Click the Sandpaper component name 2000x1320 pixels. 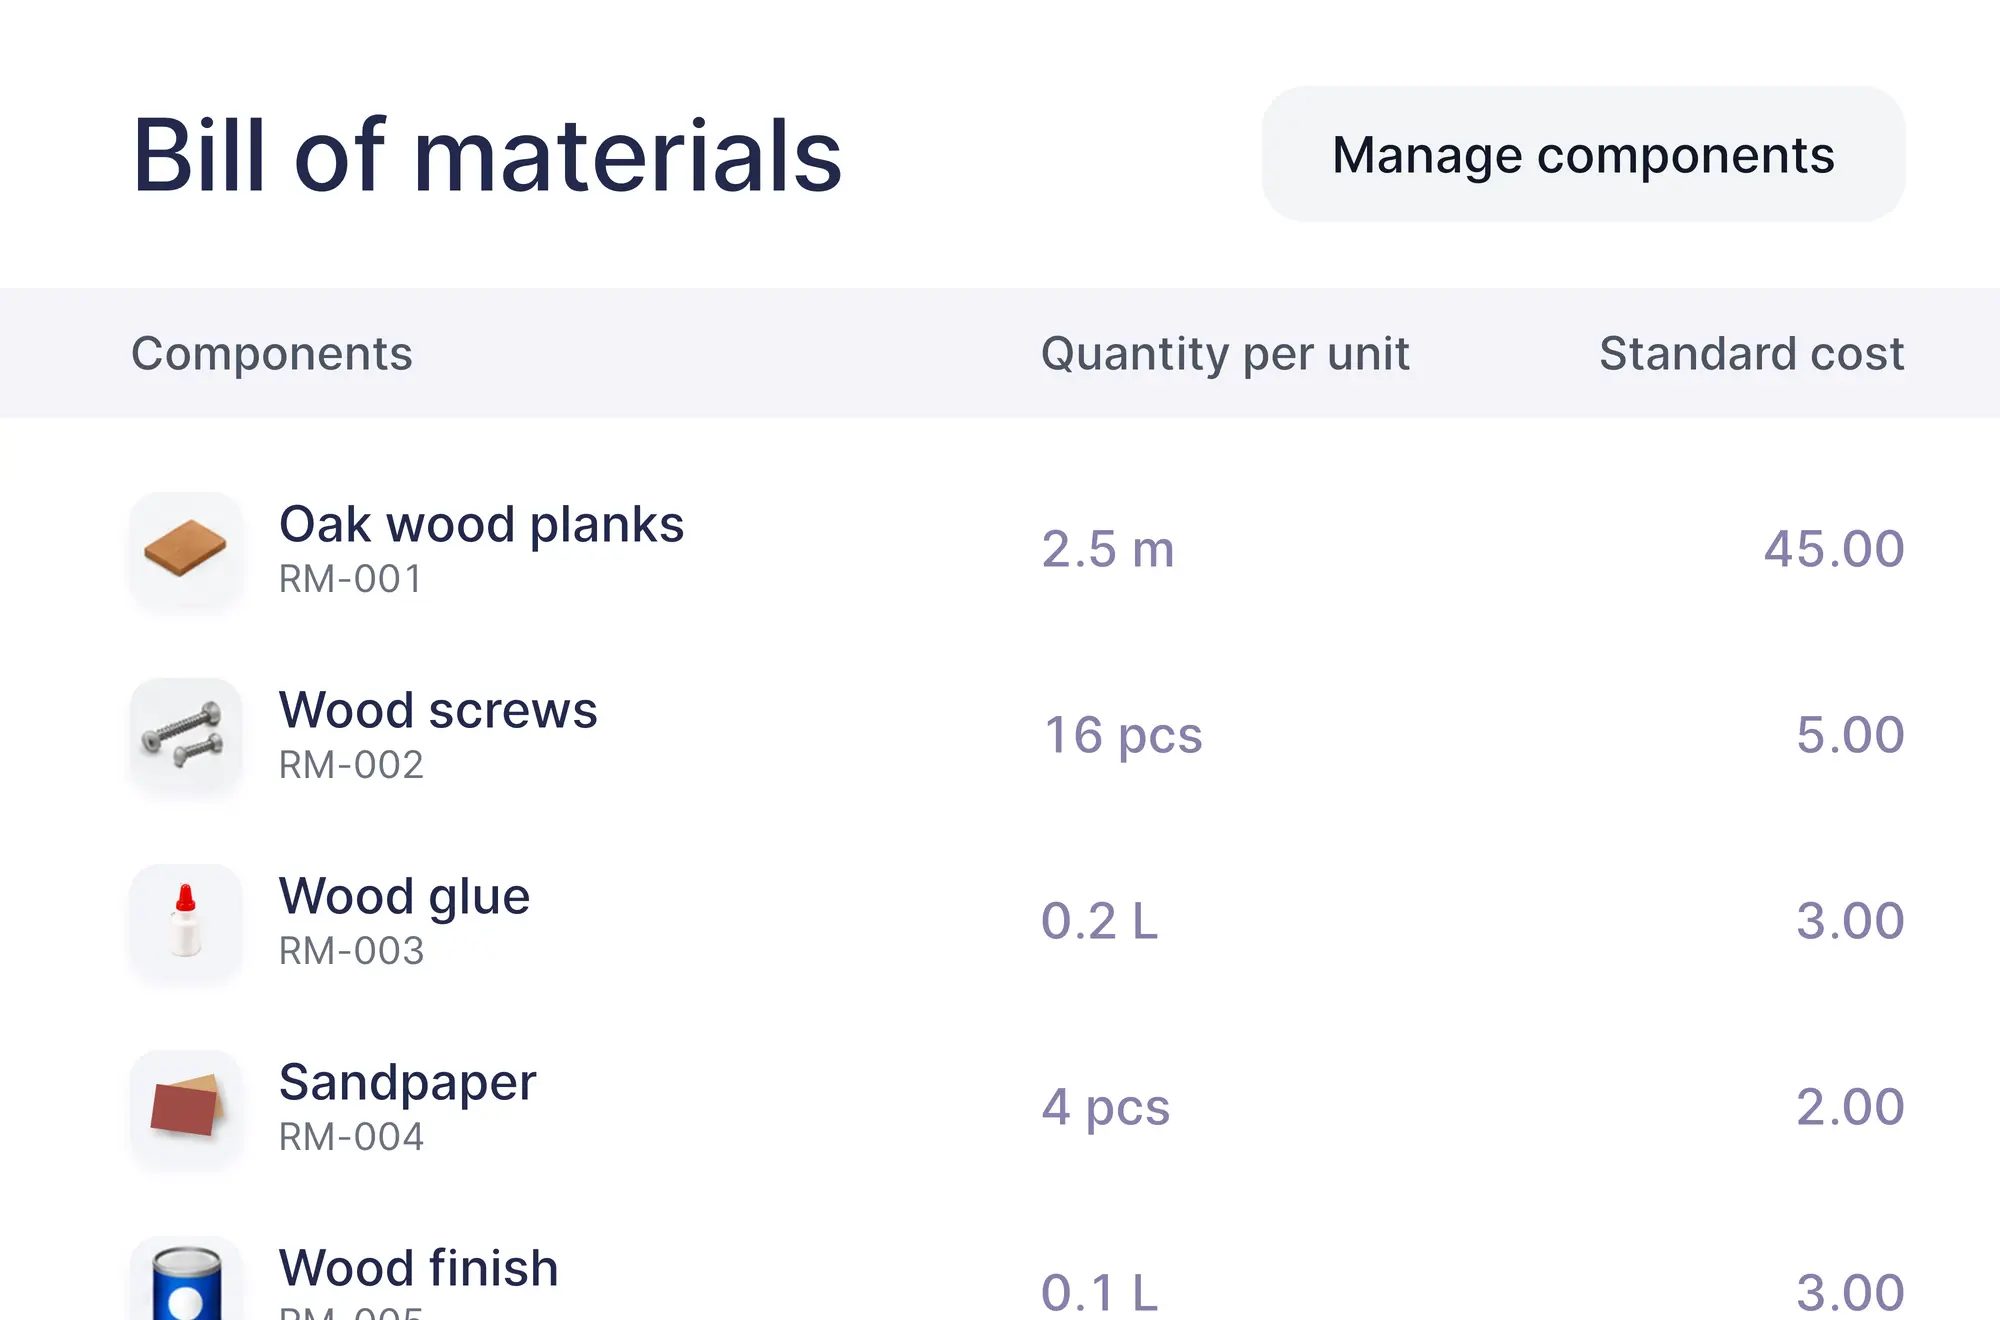(407, 1083)
